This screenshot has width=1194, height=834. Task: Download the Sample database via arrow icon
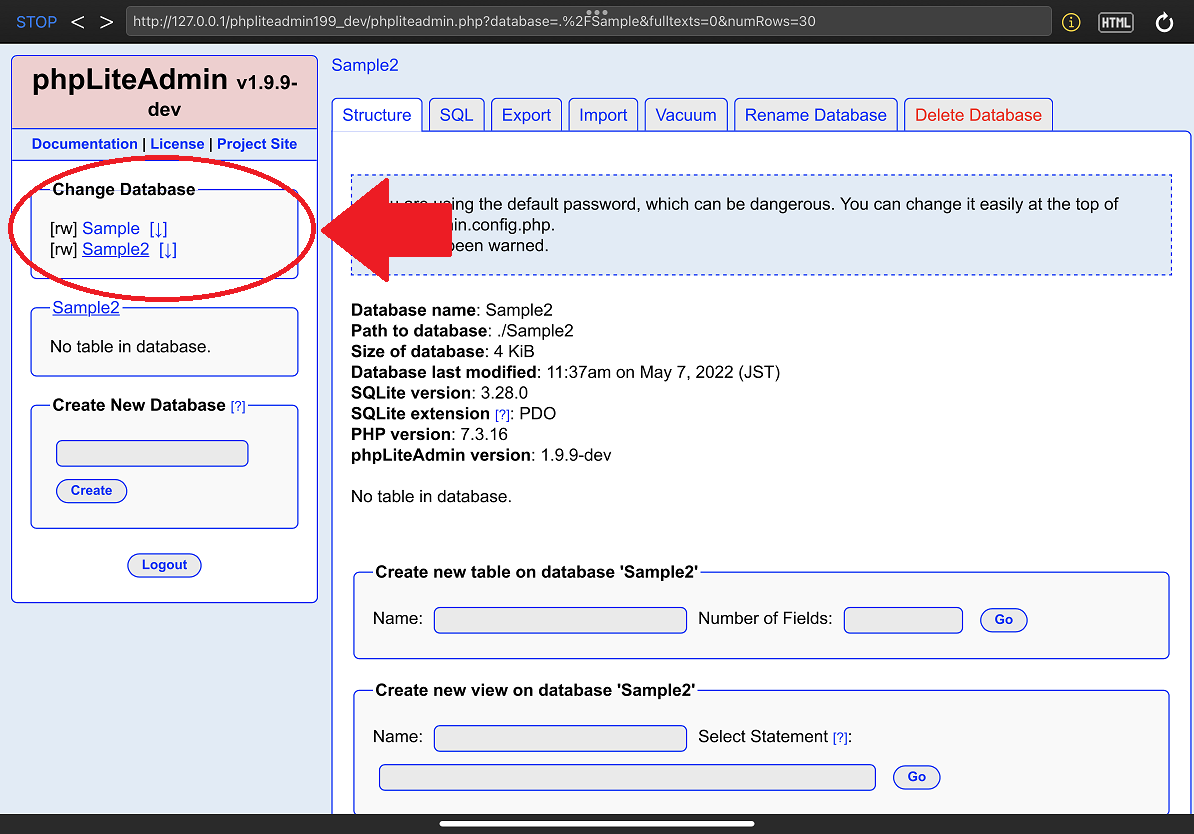point(158,228)
